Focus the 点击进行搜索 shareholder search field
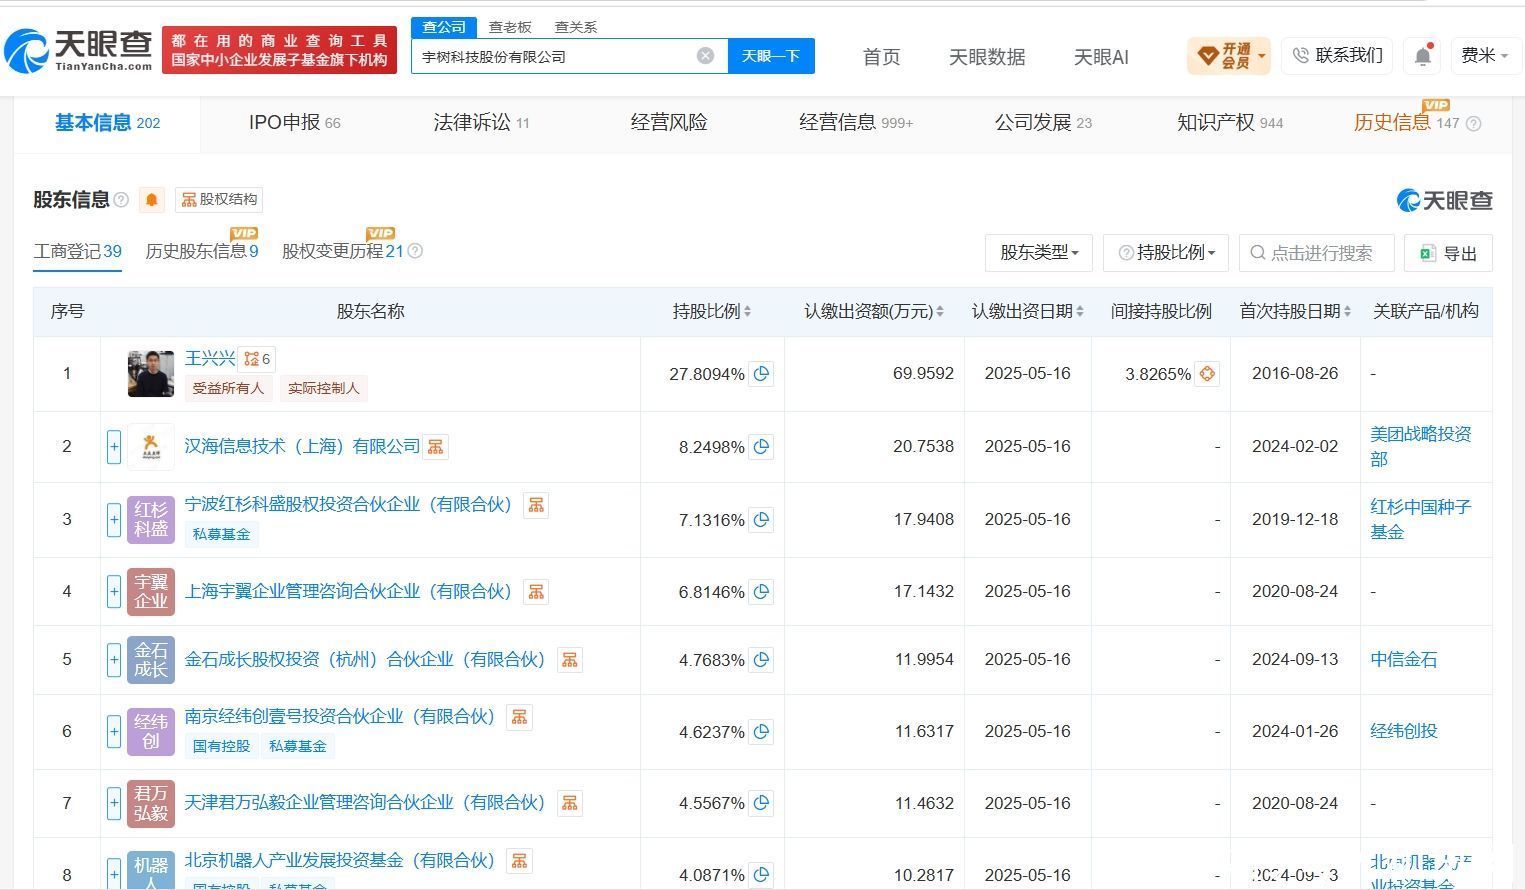The image size is (1525, 890). click(x=1316, y=253)
